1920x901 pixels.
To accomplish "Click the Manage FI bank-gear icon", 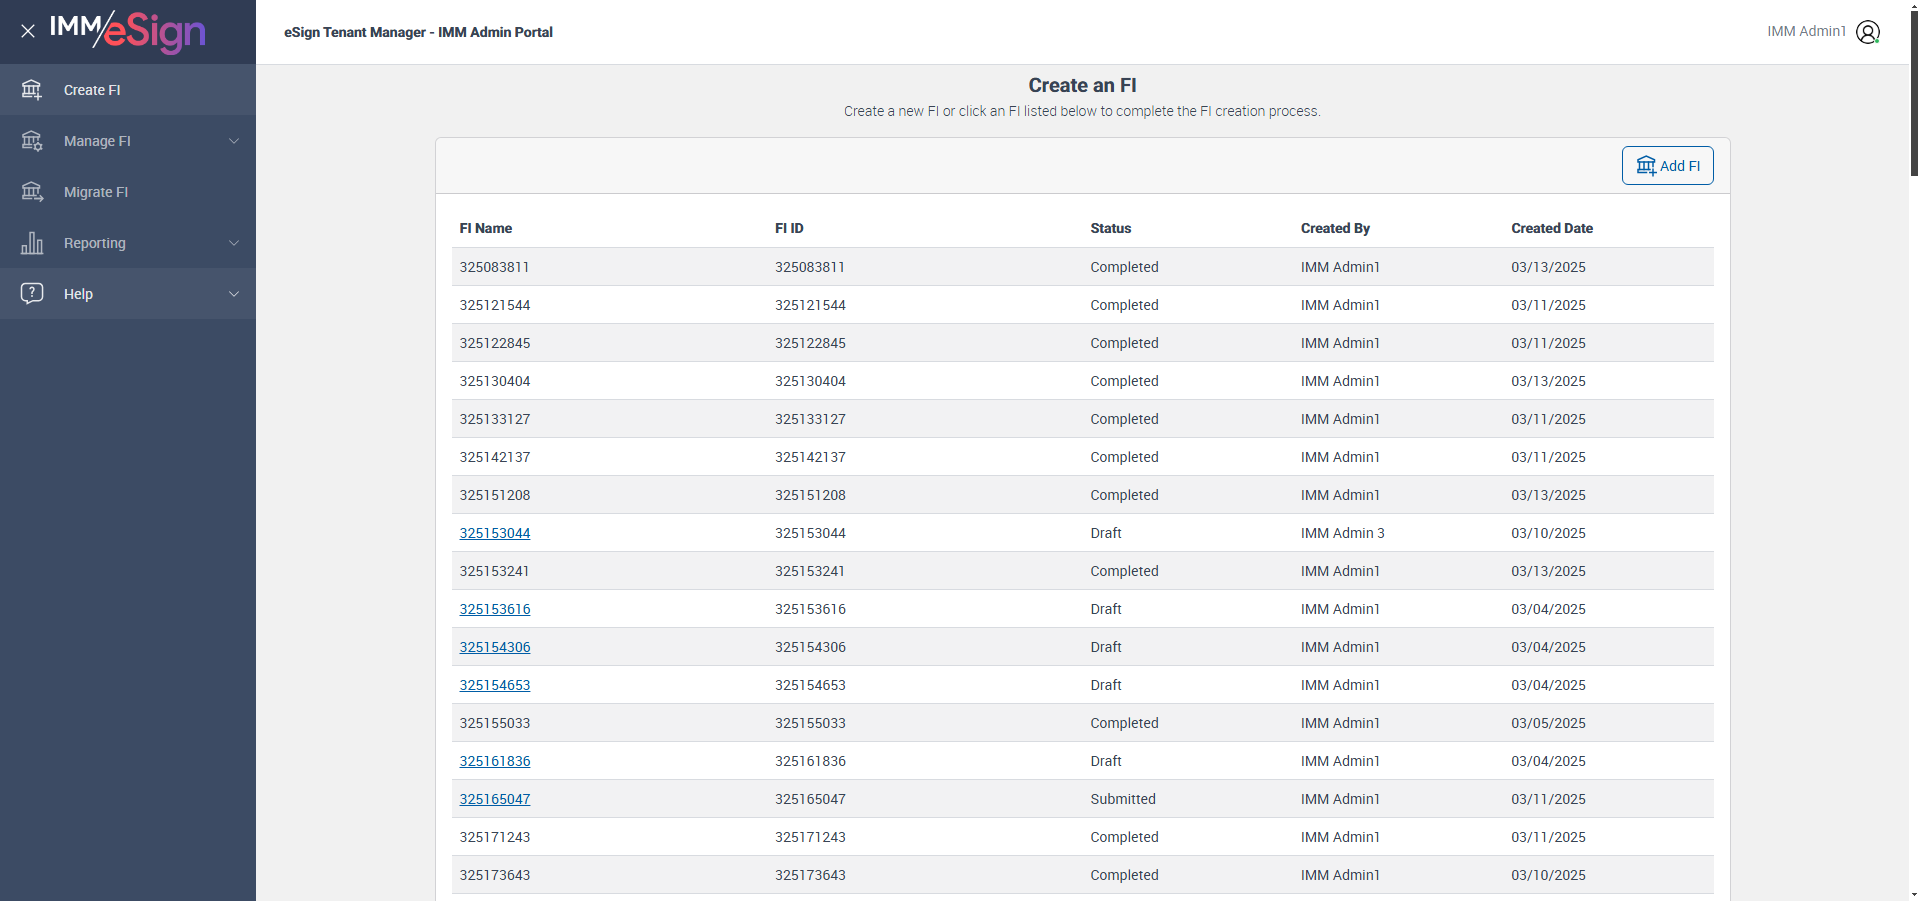I will click(32, 141).
